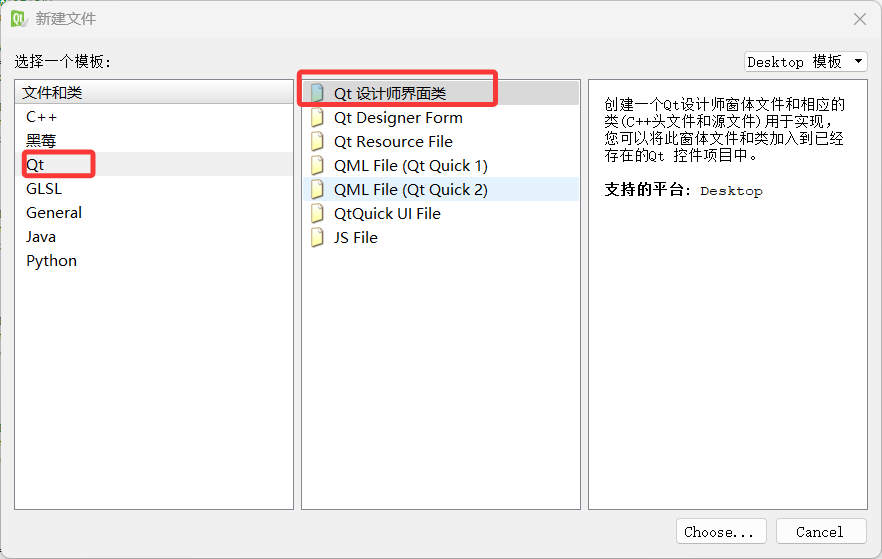
Task: Click the file icon beside Qt Designer Form
Action: [x=317, y=118]
